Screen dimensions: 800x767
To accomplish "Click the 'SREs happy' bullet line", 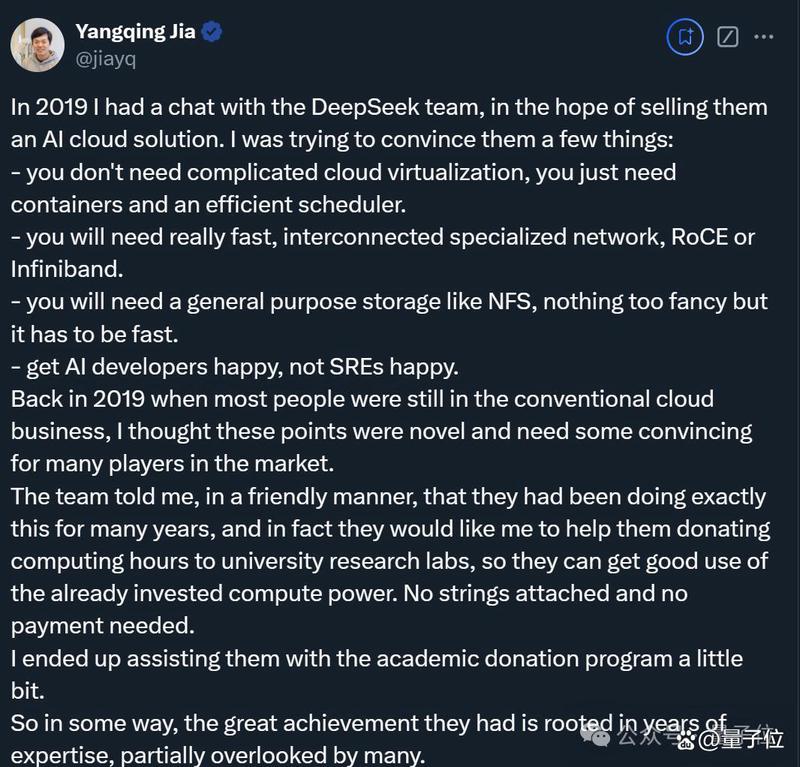I will click(x=235, y=367).
